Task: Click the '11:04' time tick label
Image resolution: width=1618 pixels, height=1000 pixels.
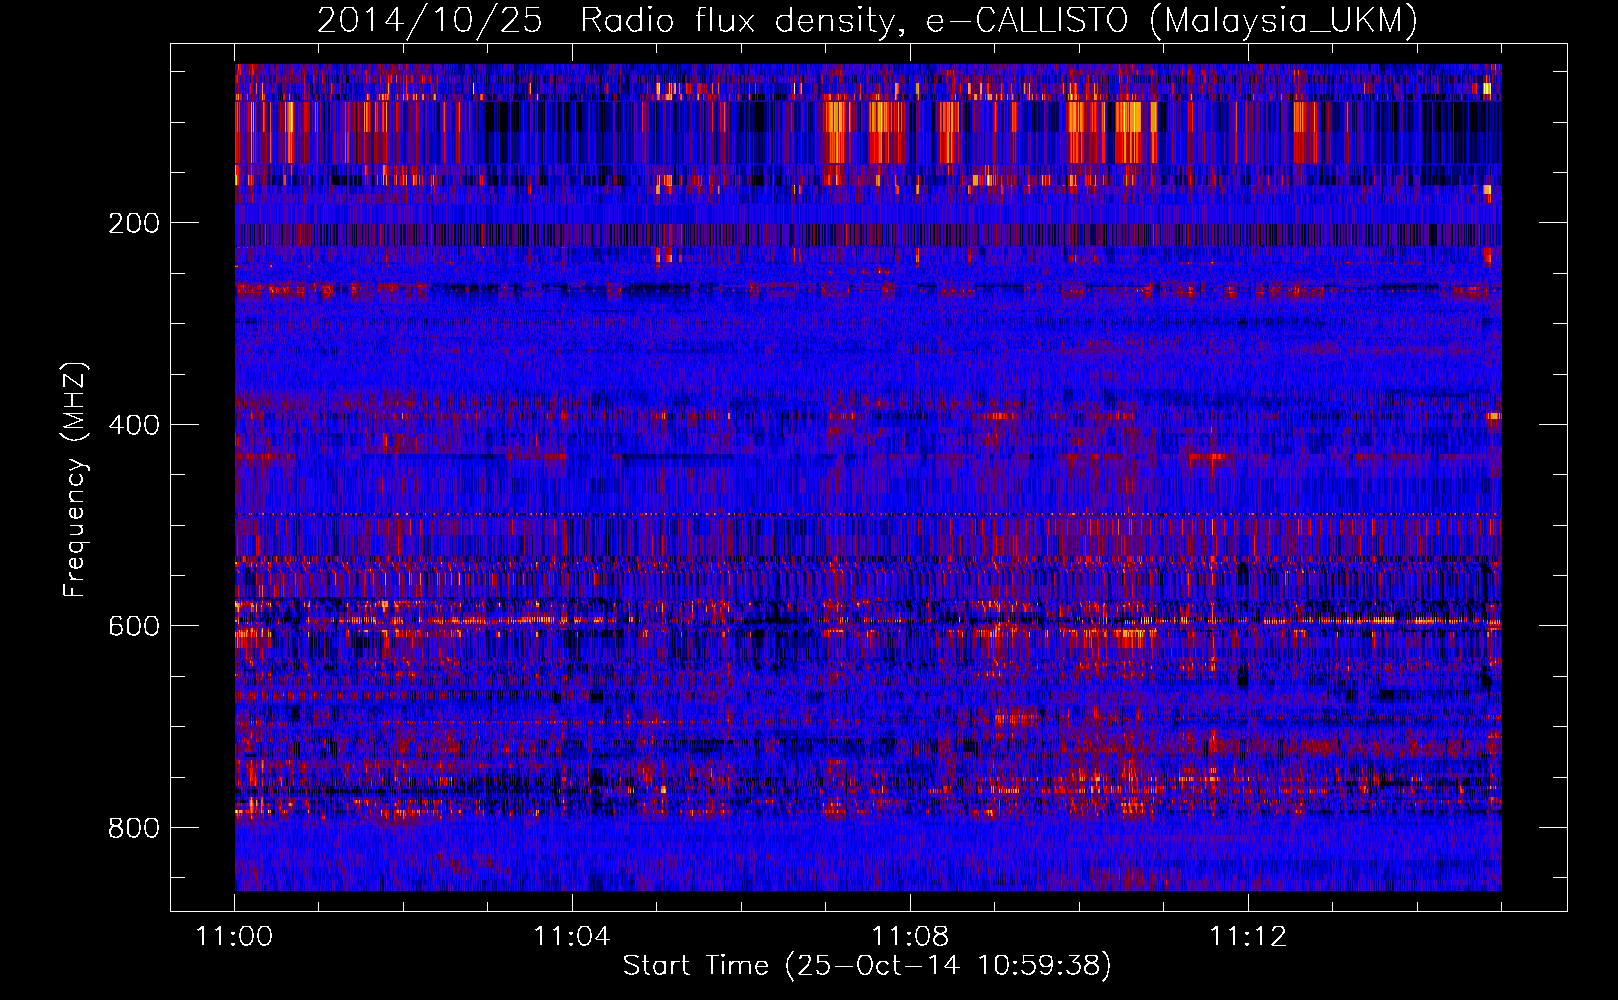Action: (x=572, y=937)
